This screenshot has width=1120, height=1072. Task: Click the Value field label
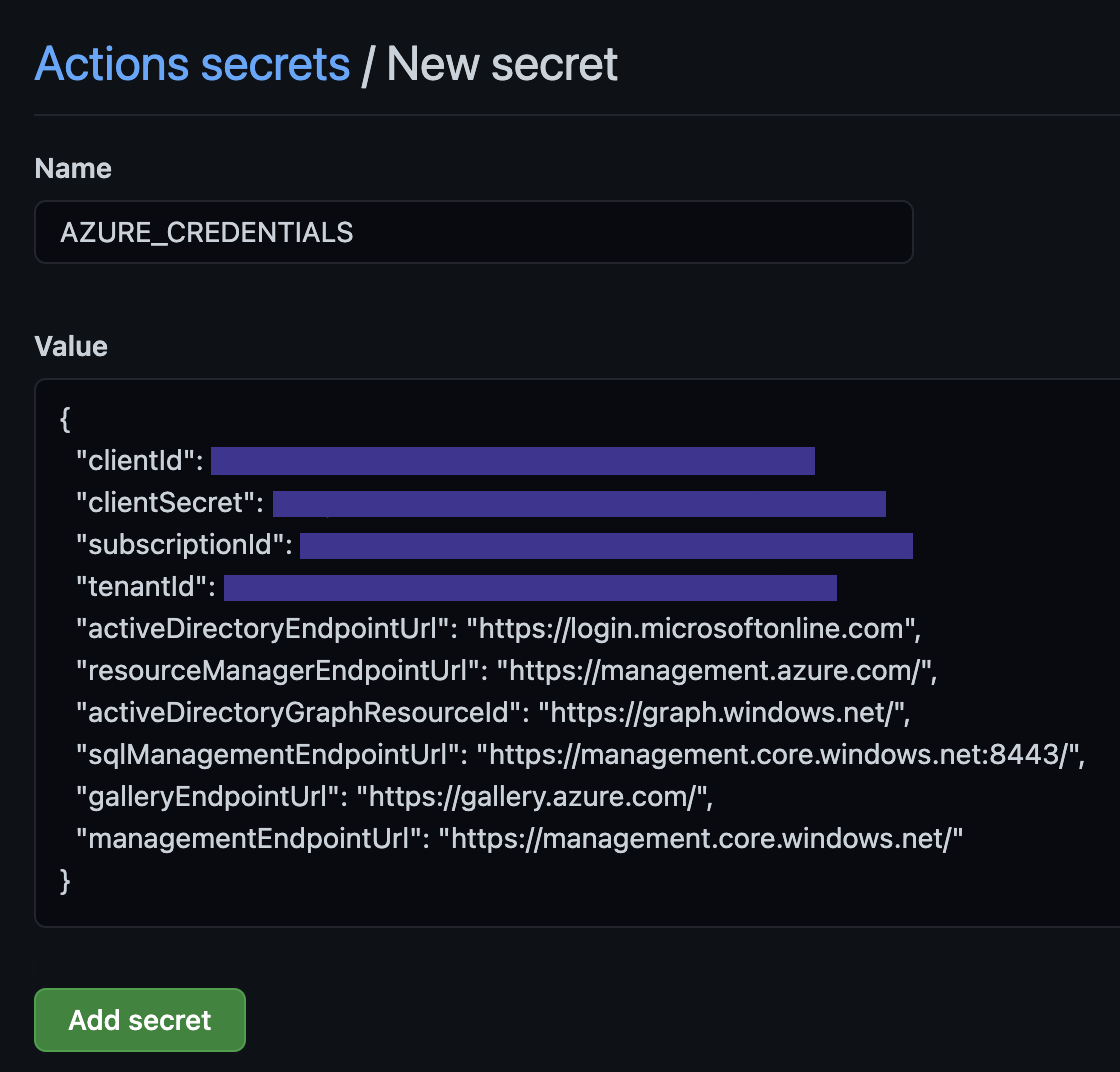[x=71, y=346]
